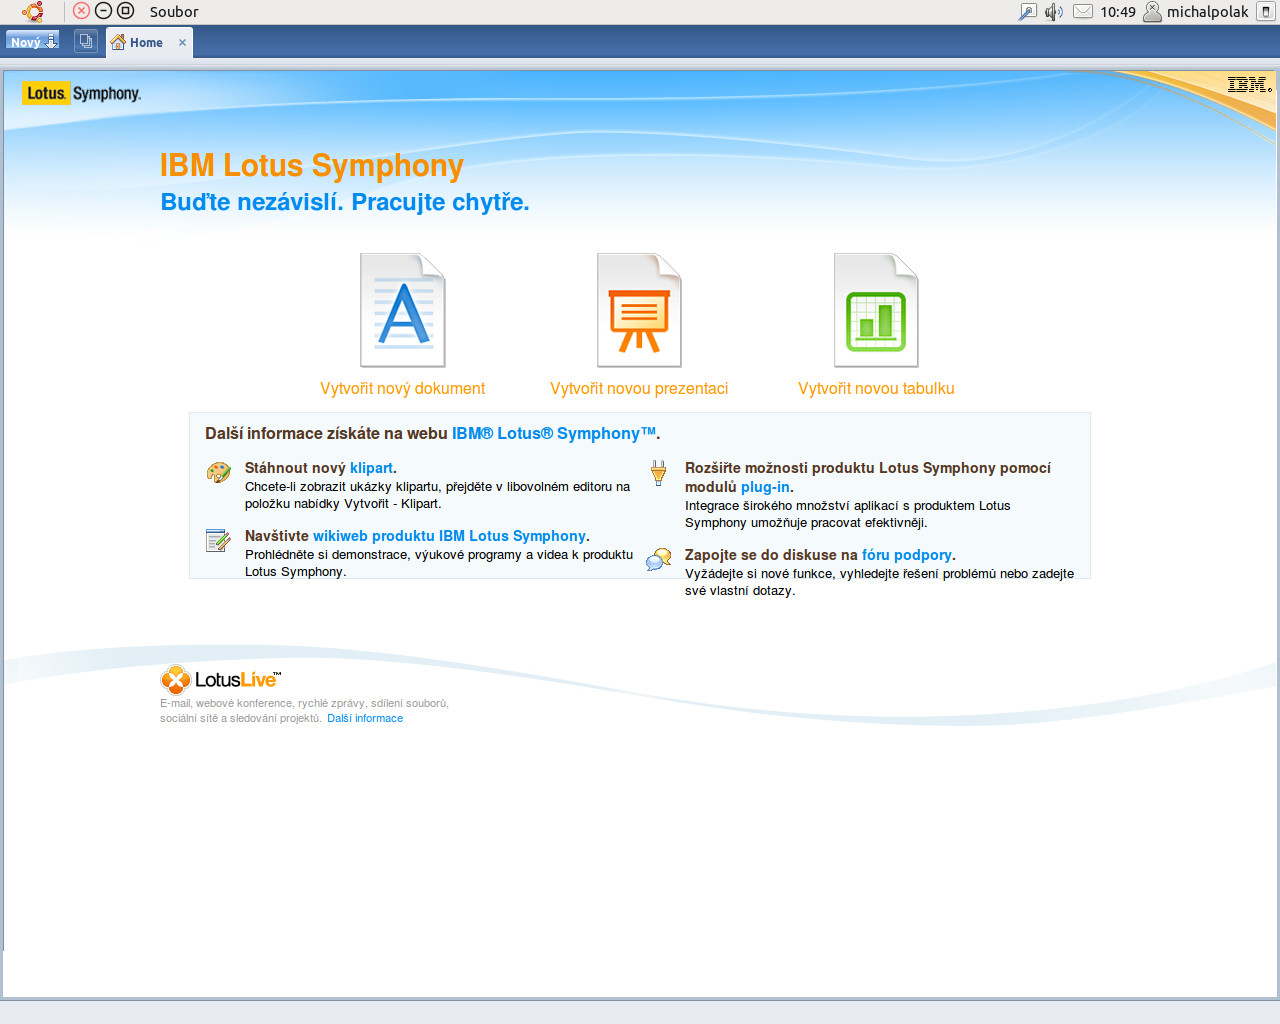Minimize the window with the minus button
Viewport: 1280px width, 1024px height.
(x=103, y=11)
